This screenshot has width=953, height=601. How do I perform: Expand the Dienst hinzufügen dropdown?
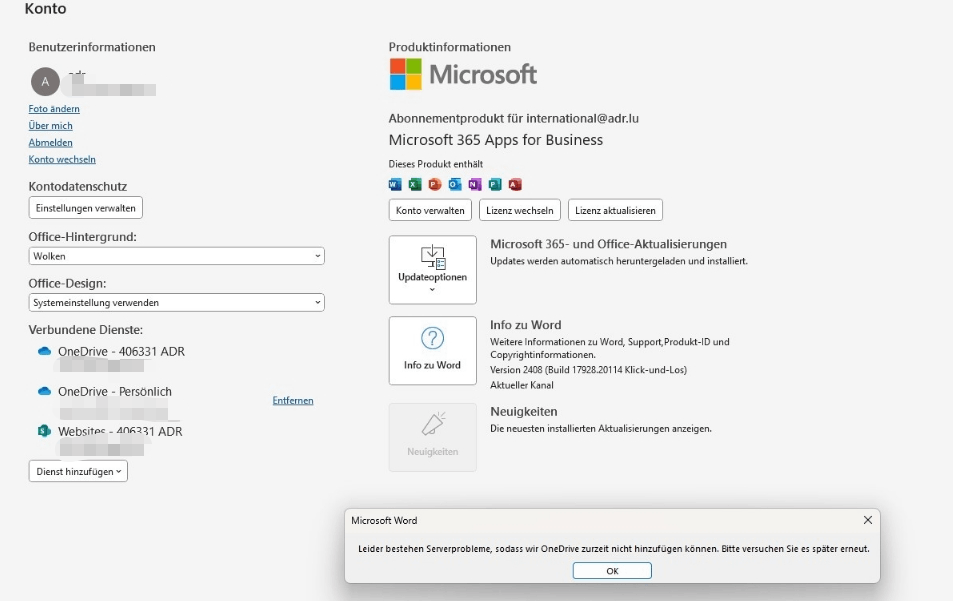coord(78,472)
